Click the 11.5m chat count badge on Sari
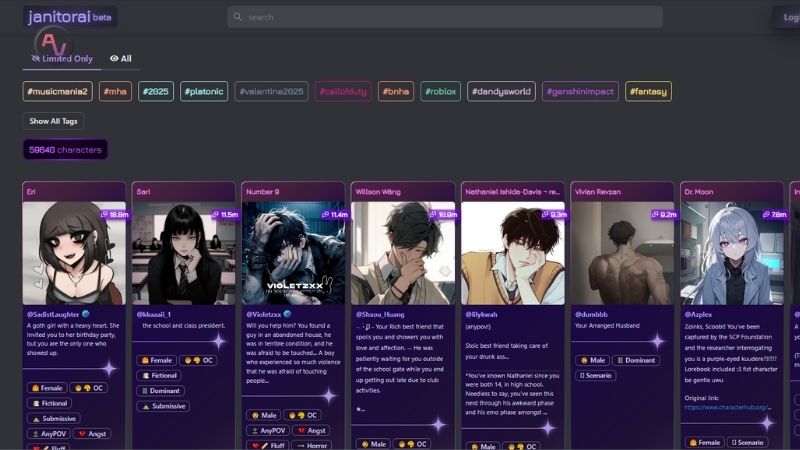Screen dimensions: 800x450 coord(225,215)
